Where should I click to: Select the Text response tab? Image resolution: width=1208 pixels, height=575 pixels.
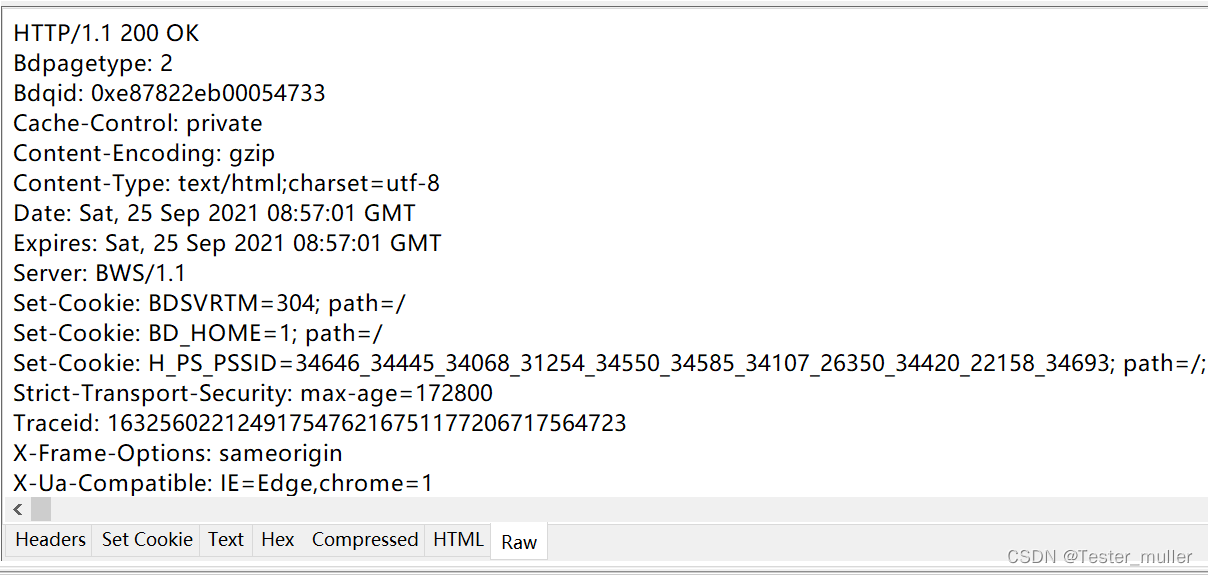226,540
